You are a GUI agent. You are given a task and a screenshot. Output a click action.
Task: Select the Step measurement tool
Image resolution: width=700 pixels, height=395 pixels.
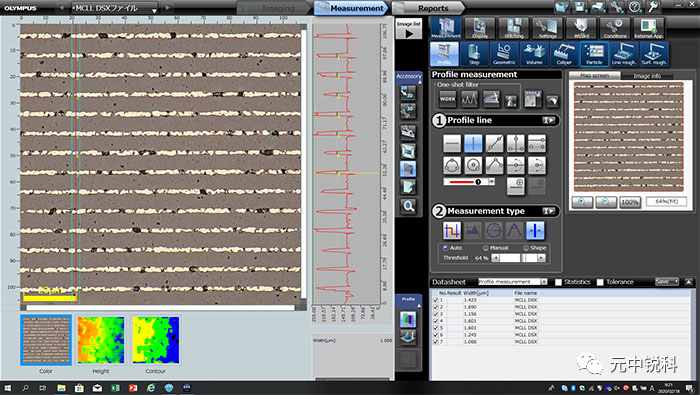474,54
